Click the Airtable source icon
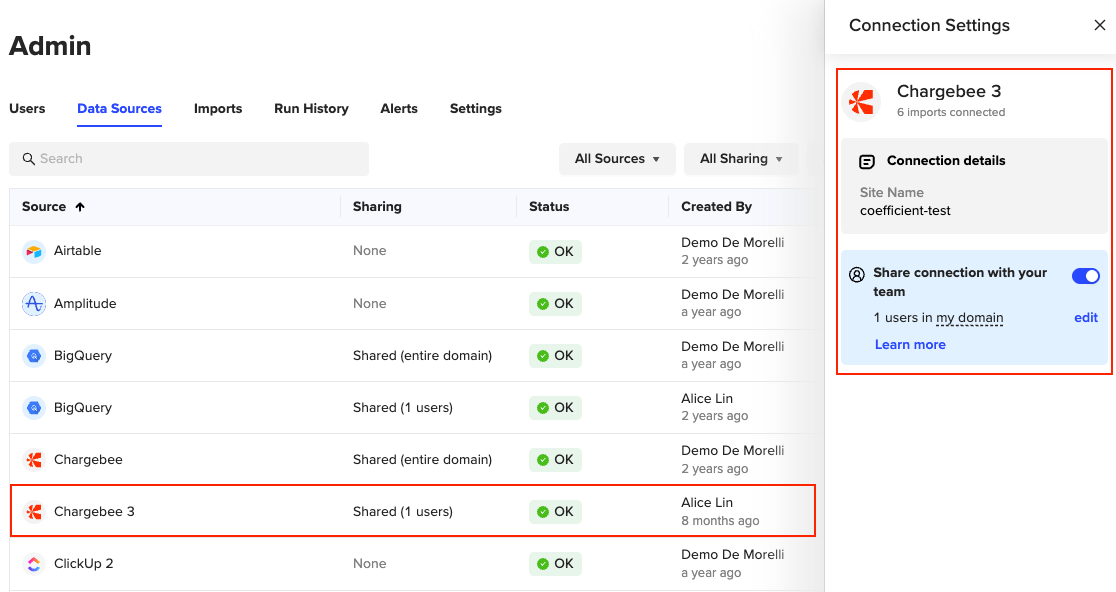Viewport: 1116px width, 592px height. pyautogui.click(x=34, y=252)
